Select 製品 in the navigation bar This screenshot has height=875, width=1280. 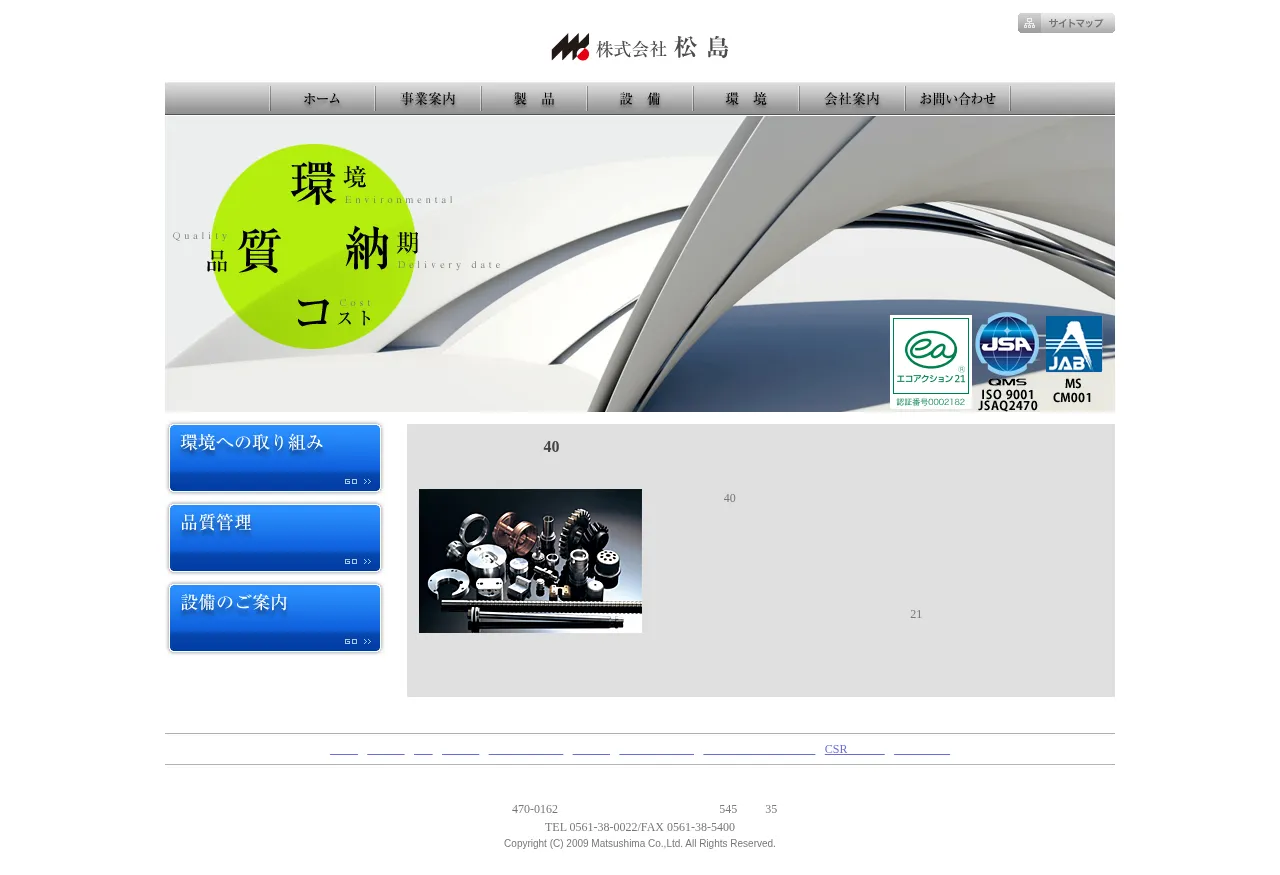[534, 99]
